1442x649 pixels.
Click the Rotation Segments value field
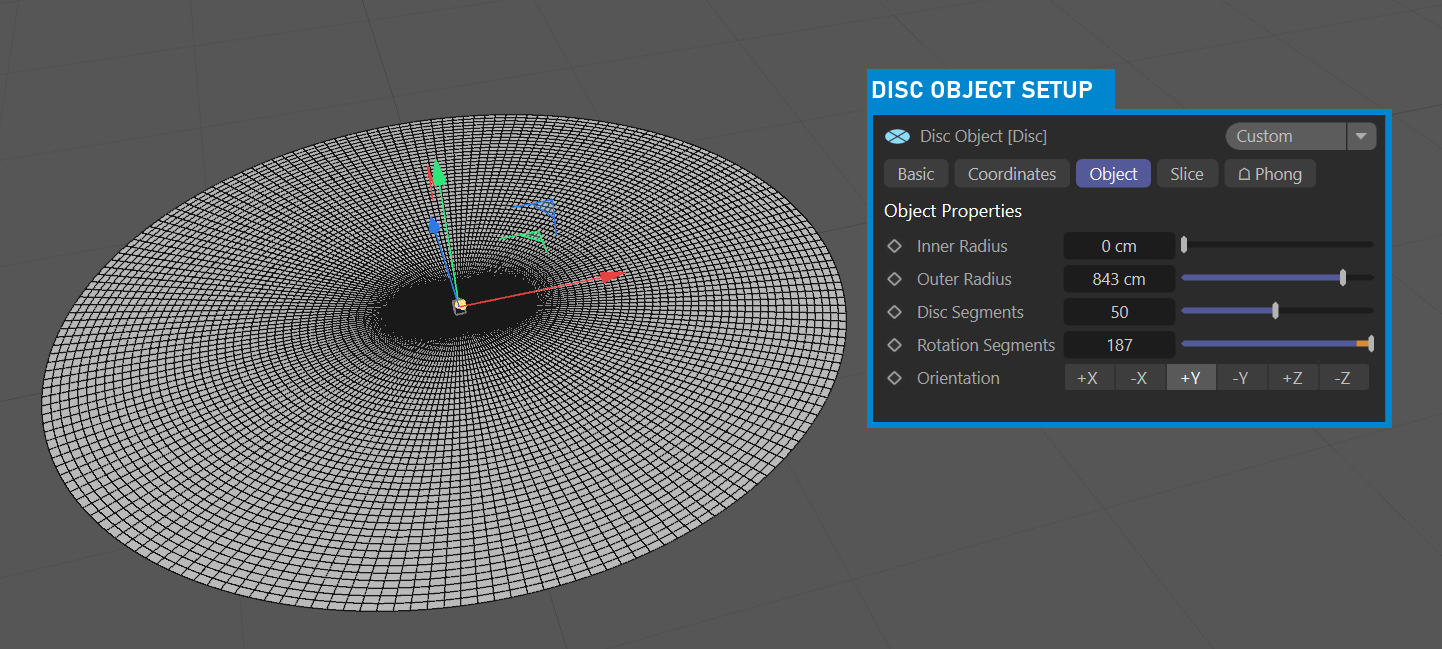(x=1119, y=345)
